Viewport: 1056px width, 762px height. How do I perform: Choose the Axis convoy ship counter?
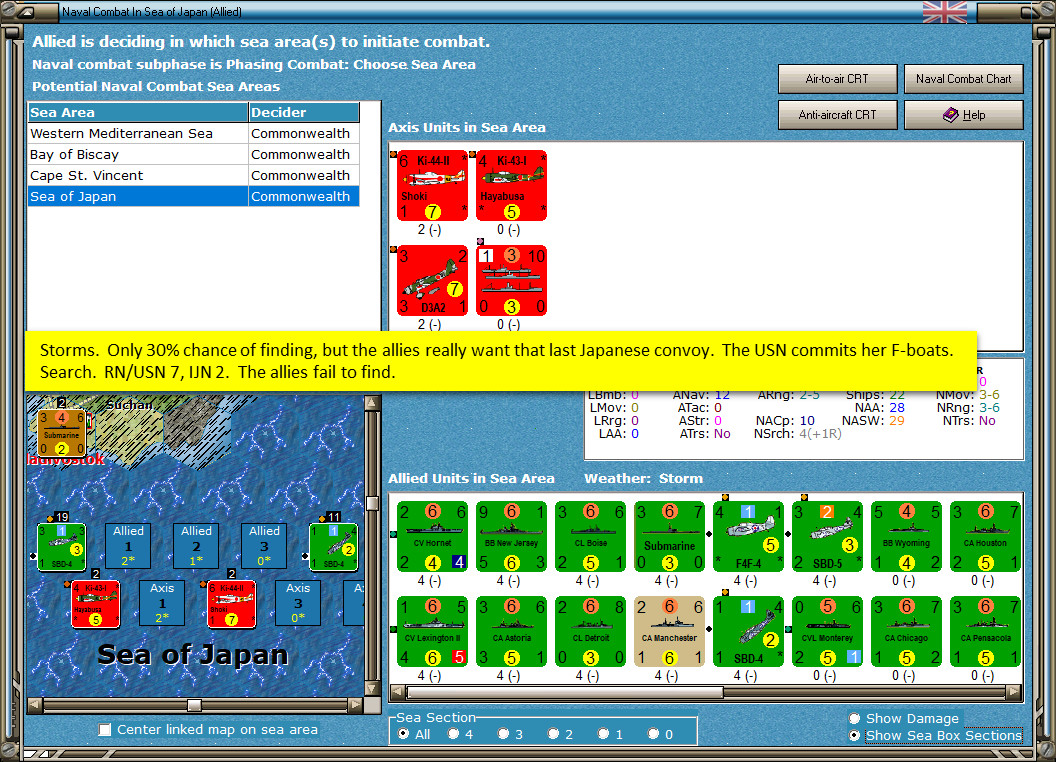511,280
